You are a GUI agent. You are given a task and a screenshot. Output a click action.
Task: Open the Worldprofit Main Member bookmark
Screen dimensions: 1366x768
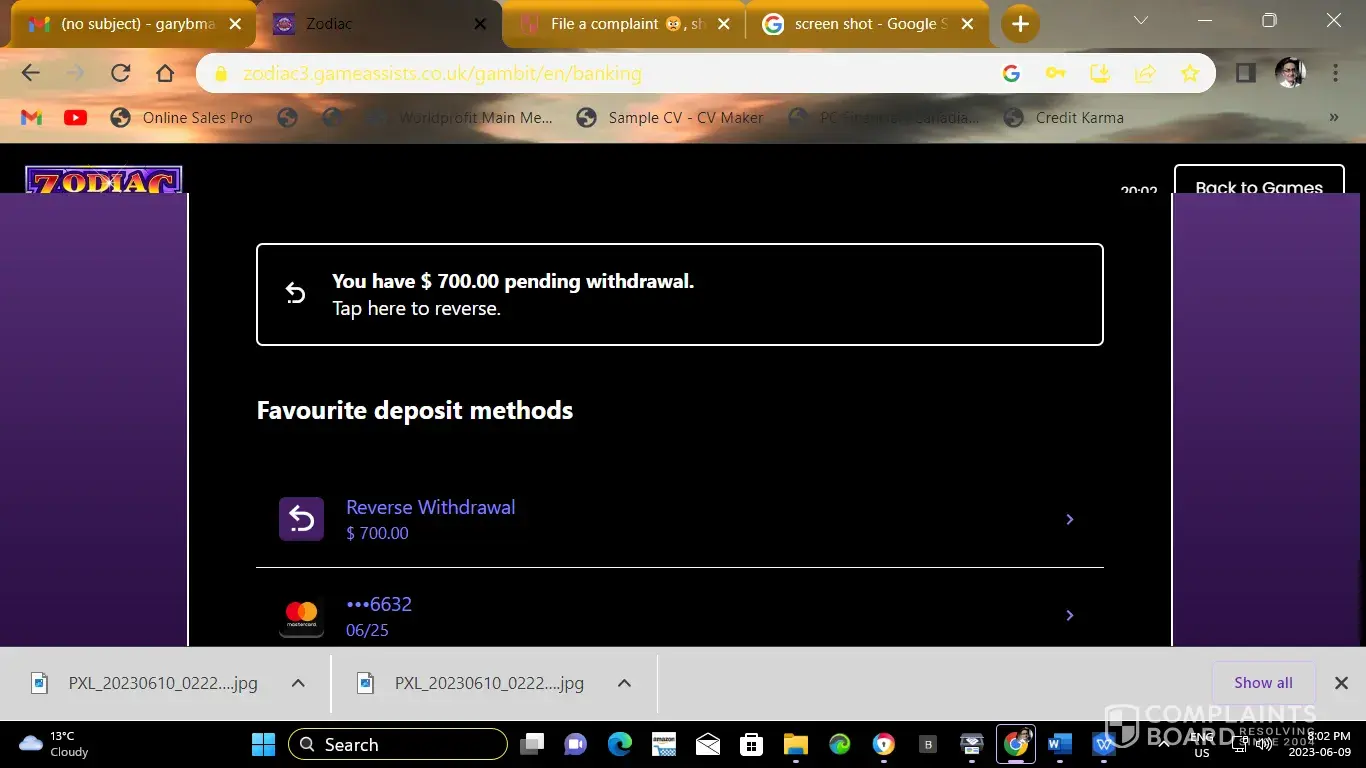458,117
